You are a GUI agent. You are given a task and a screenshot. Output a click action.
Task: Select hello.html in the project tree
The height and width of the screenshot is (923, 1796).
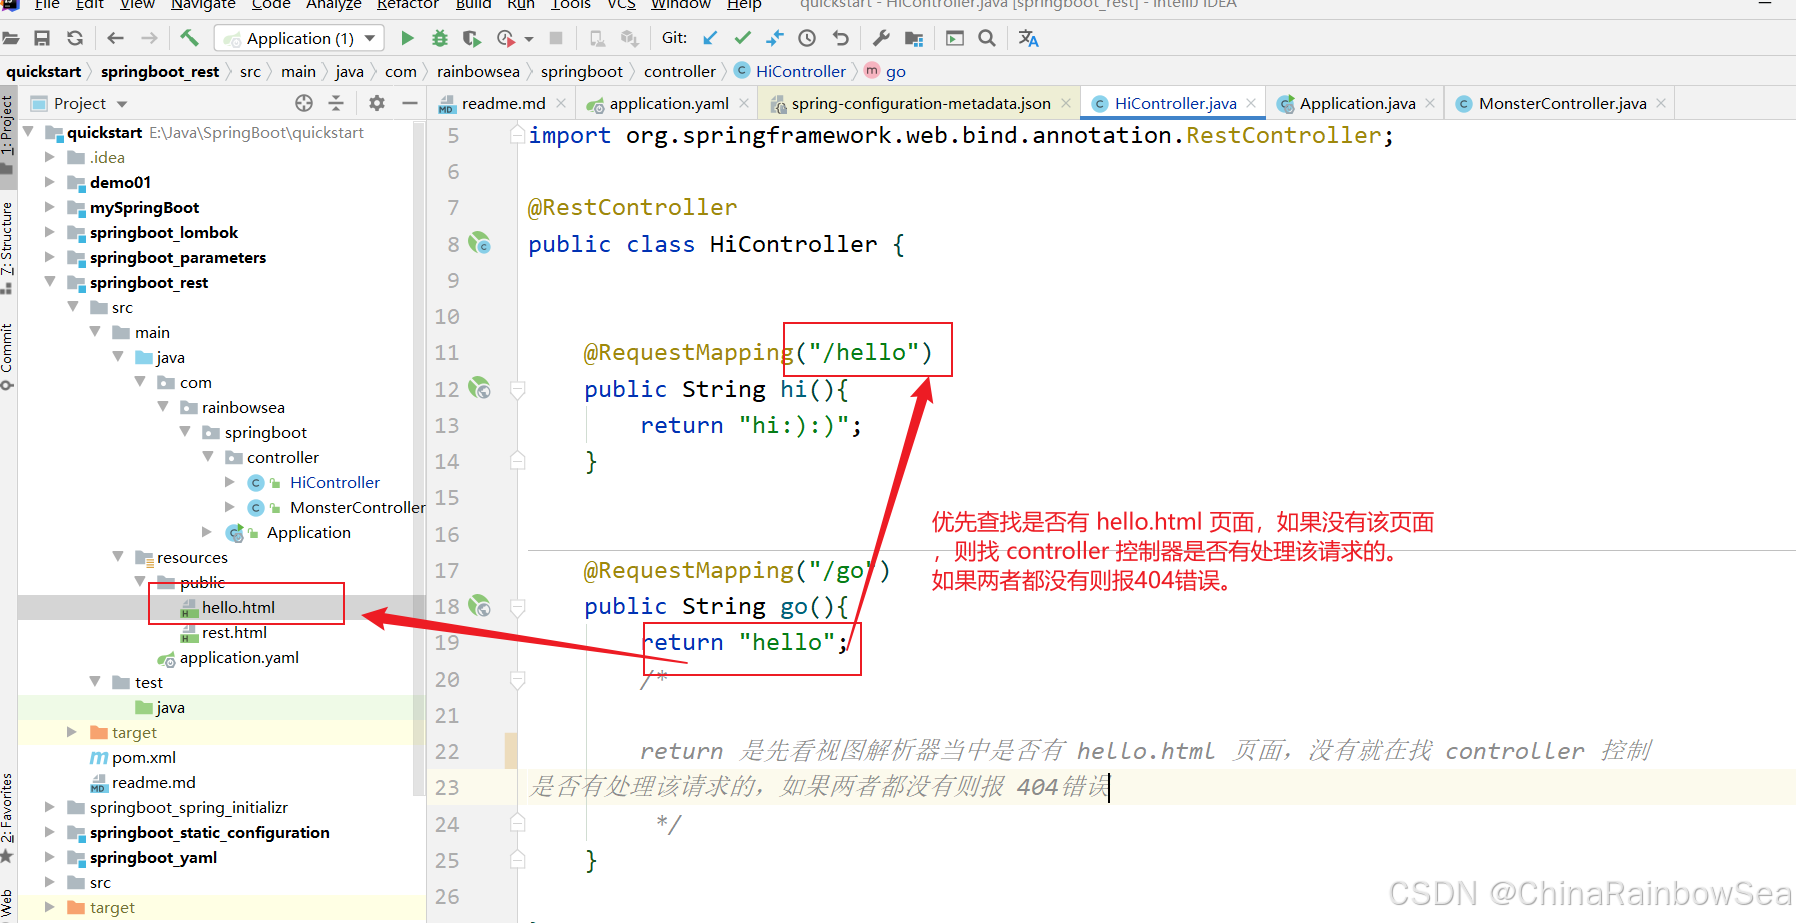(238, 607)
